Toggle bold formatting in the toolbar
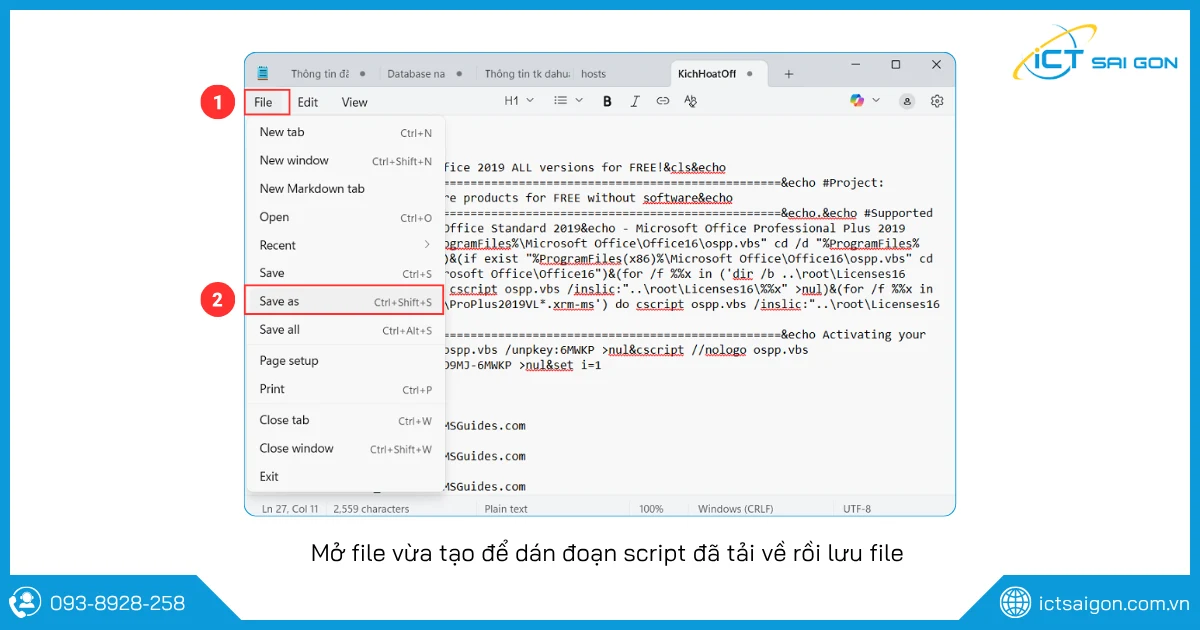1200x630 pixels. [607, 101]
